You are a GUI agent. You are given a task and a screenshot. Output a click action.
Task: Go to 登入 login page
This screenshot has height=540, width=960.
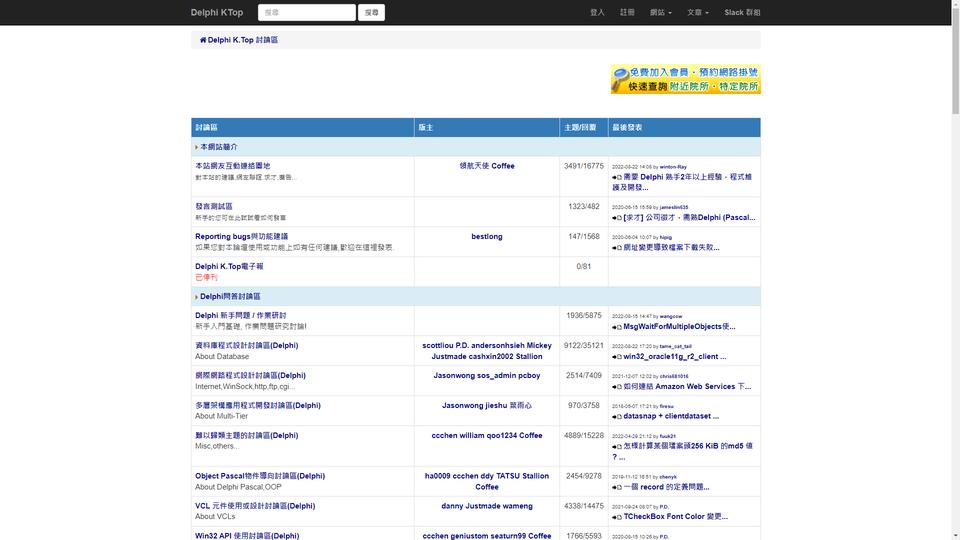click(597, 12)
